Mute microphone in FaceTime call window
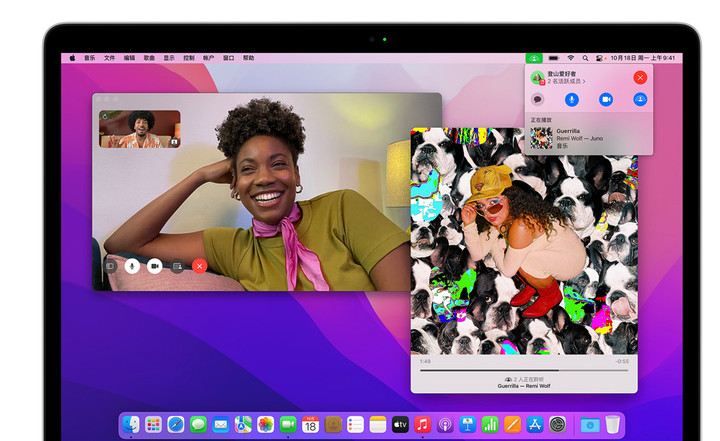720x441 pixels. coord(132,266)
